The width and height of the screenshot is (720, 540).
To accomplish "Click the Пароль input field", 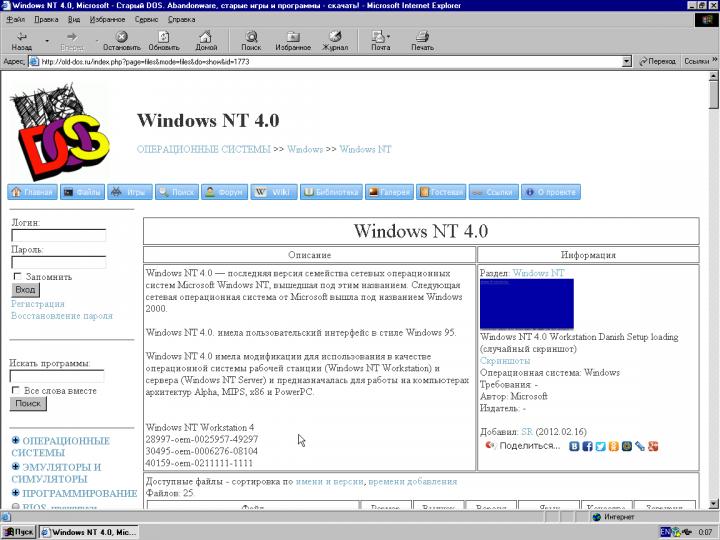I will coord(59,262).
